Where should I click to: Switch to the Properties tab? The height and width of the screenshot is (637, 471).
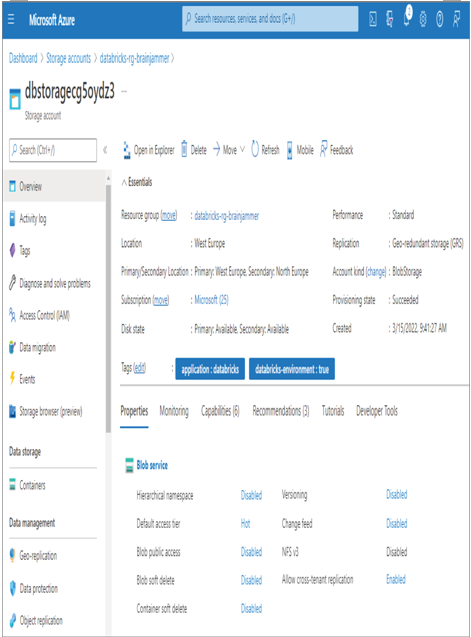134,411
